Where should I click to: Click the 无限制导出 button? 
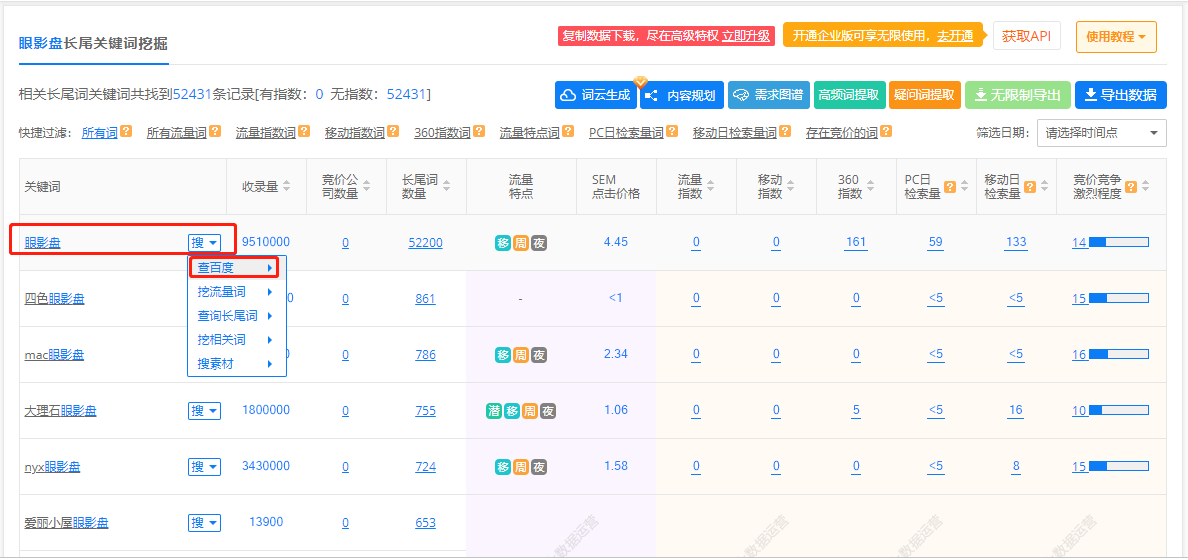(1018, 95)
